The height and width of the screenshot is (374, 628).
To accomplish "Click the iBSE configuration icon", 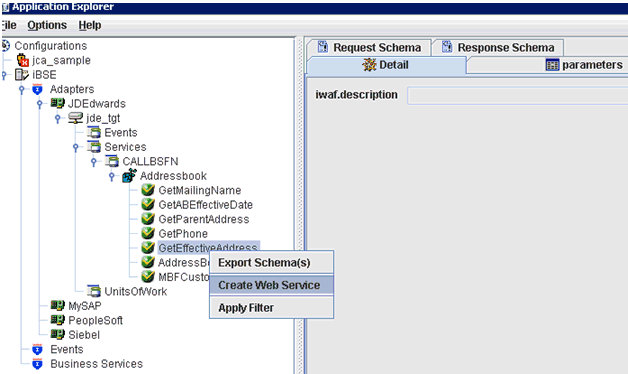I will click(x=22, y=75).
